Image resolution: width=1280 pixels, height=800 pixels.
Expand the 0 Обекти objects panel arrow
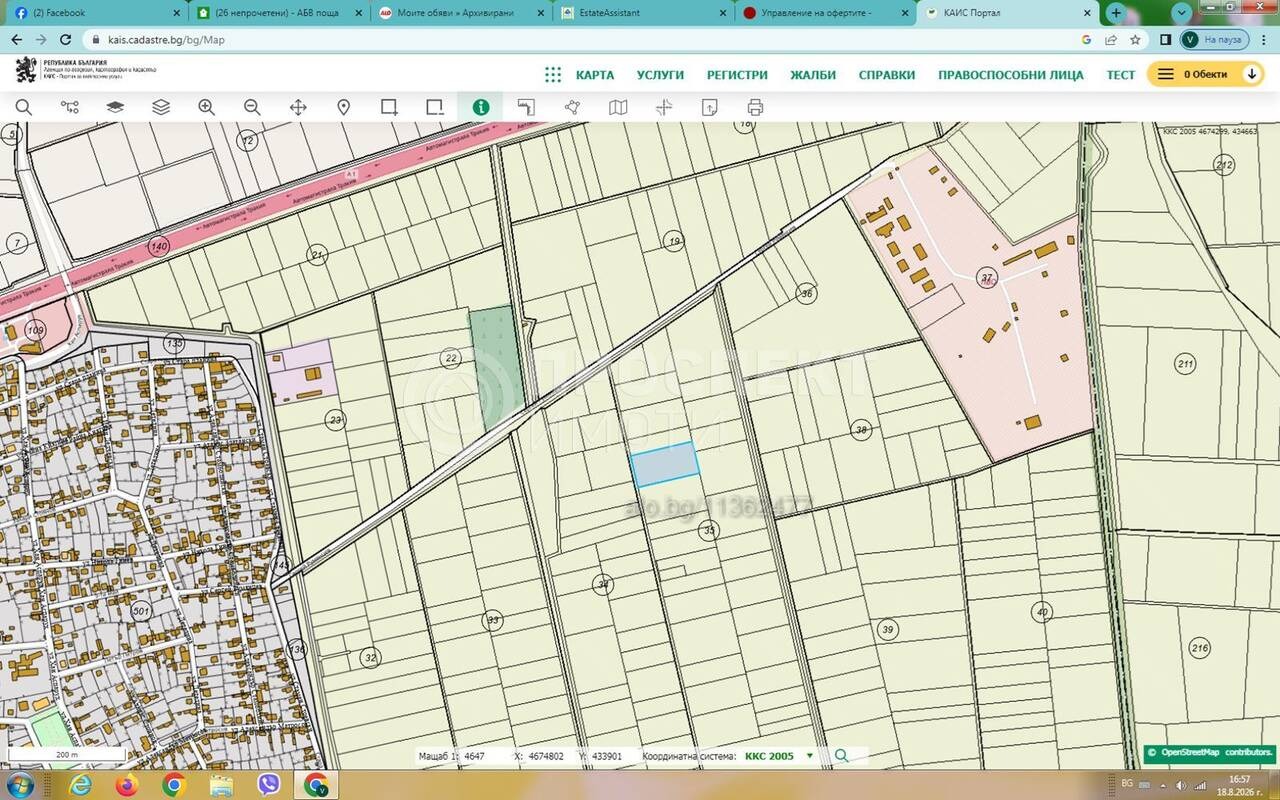[x=1251, y=74]
